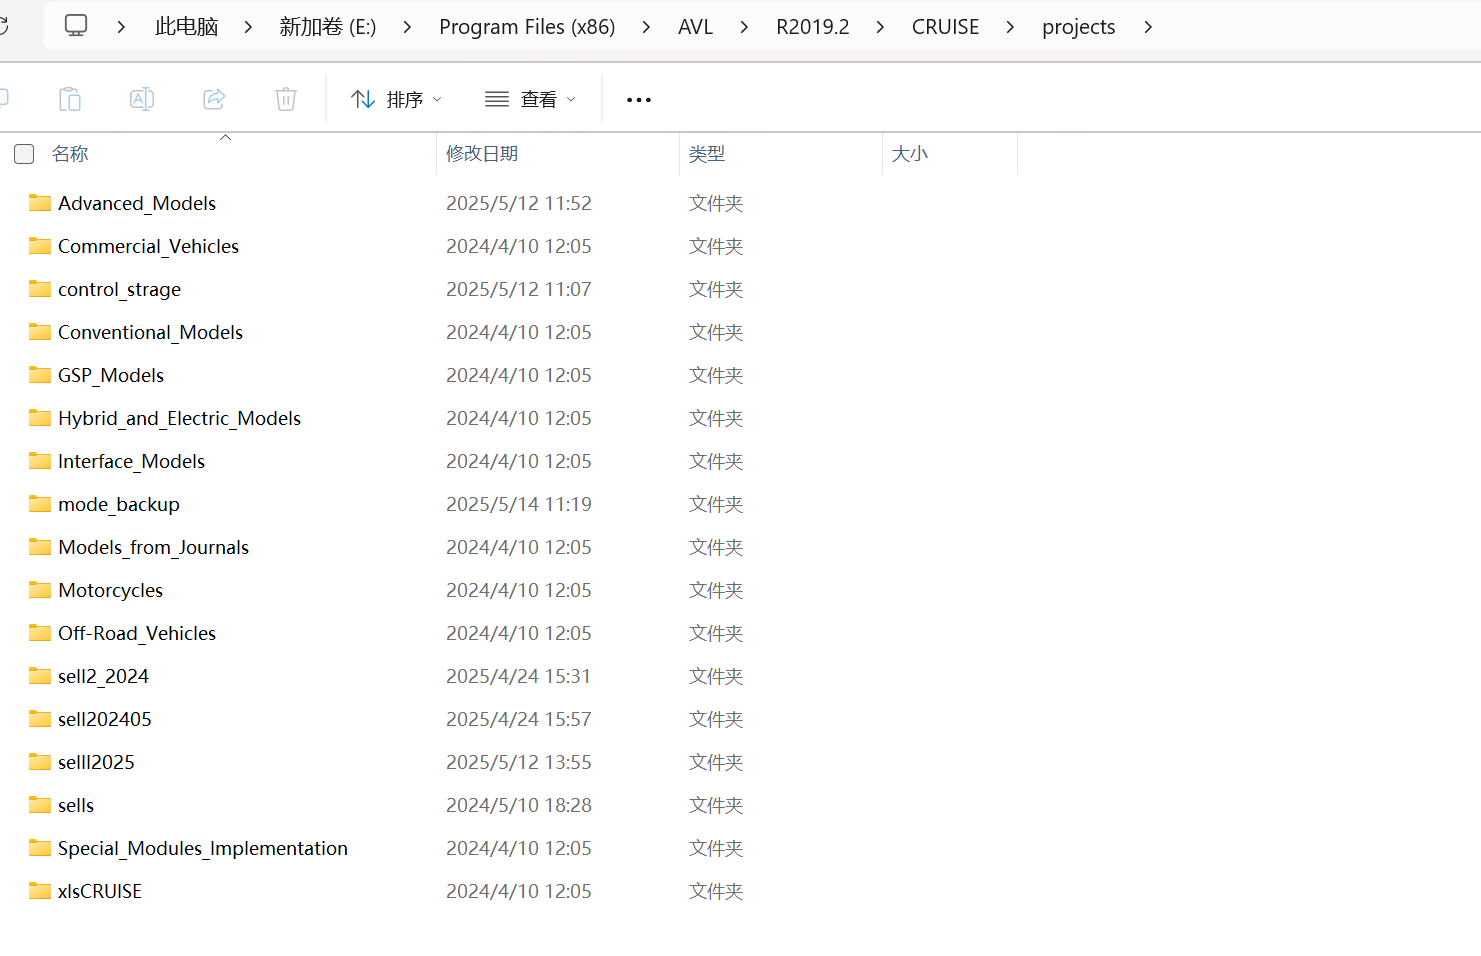Sort by the 大小 column header
The image size is (1481, 956).
click(910, 154)
